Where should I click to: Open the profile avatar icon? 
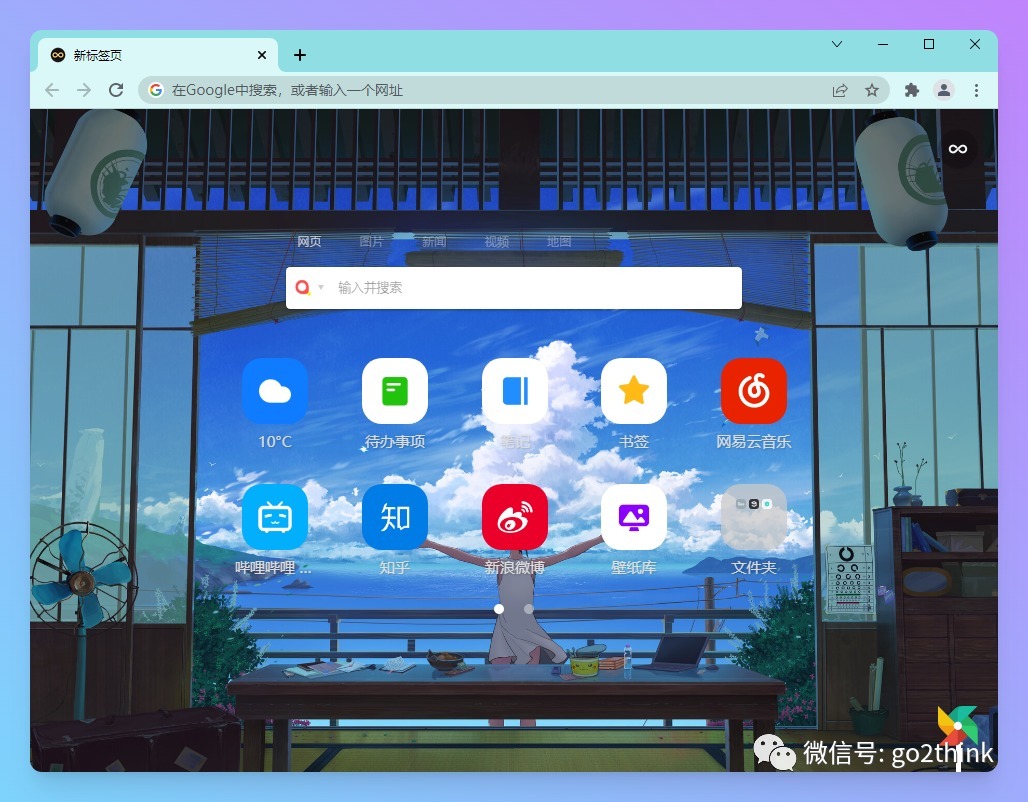(944, 90)
